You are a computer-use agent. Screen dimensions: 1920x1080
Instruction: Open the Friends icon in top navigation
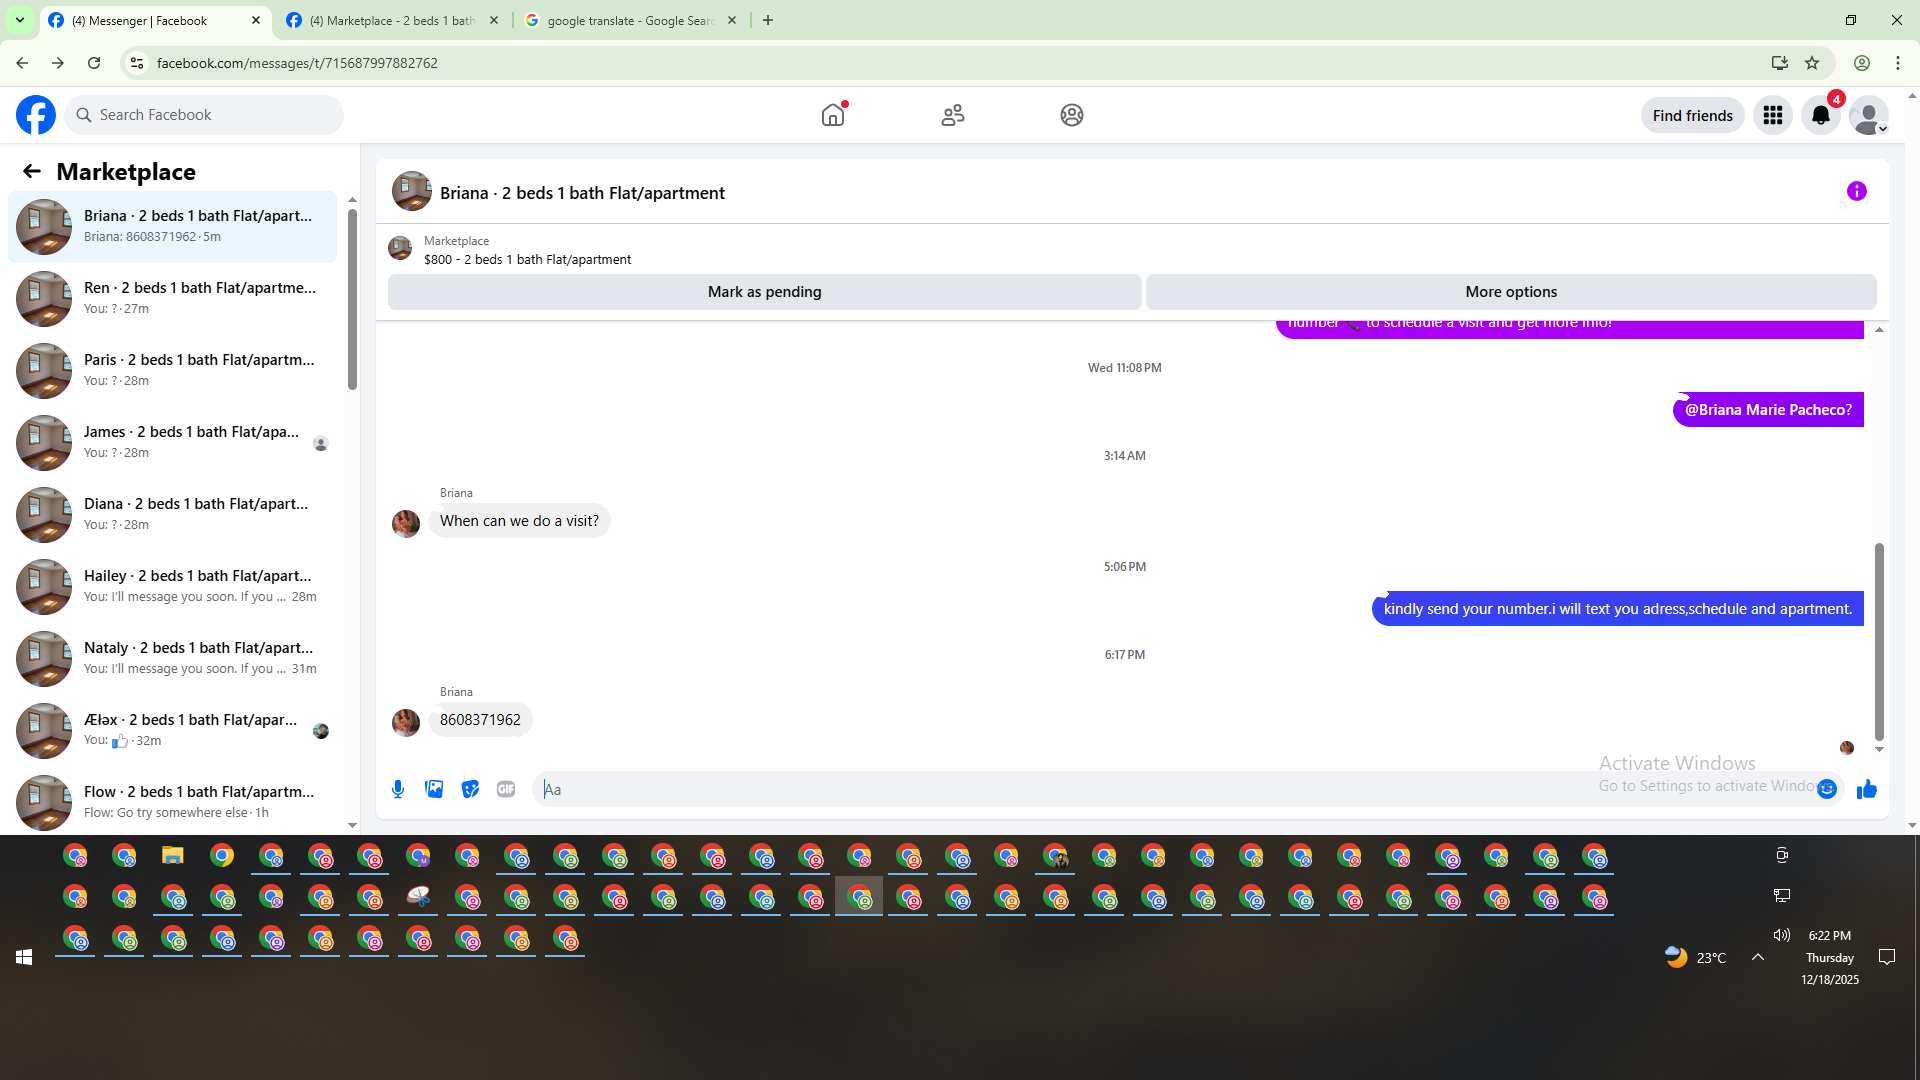click(953, 115)
